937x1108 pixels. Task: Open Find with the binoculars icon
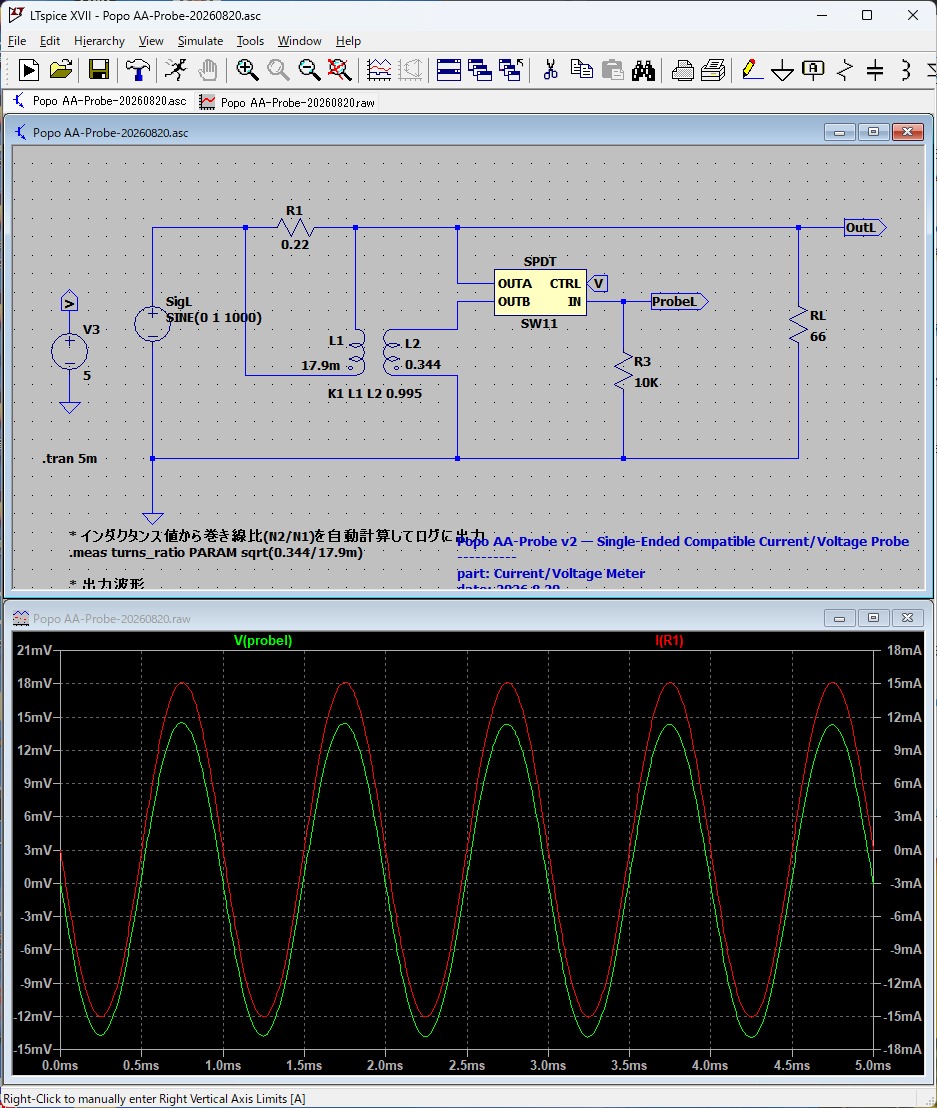[x=643, y=70]
